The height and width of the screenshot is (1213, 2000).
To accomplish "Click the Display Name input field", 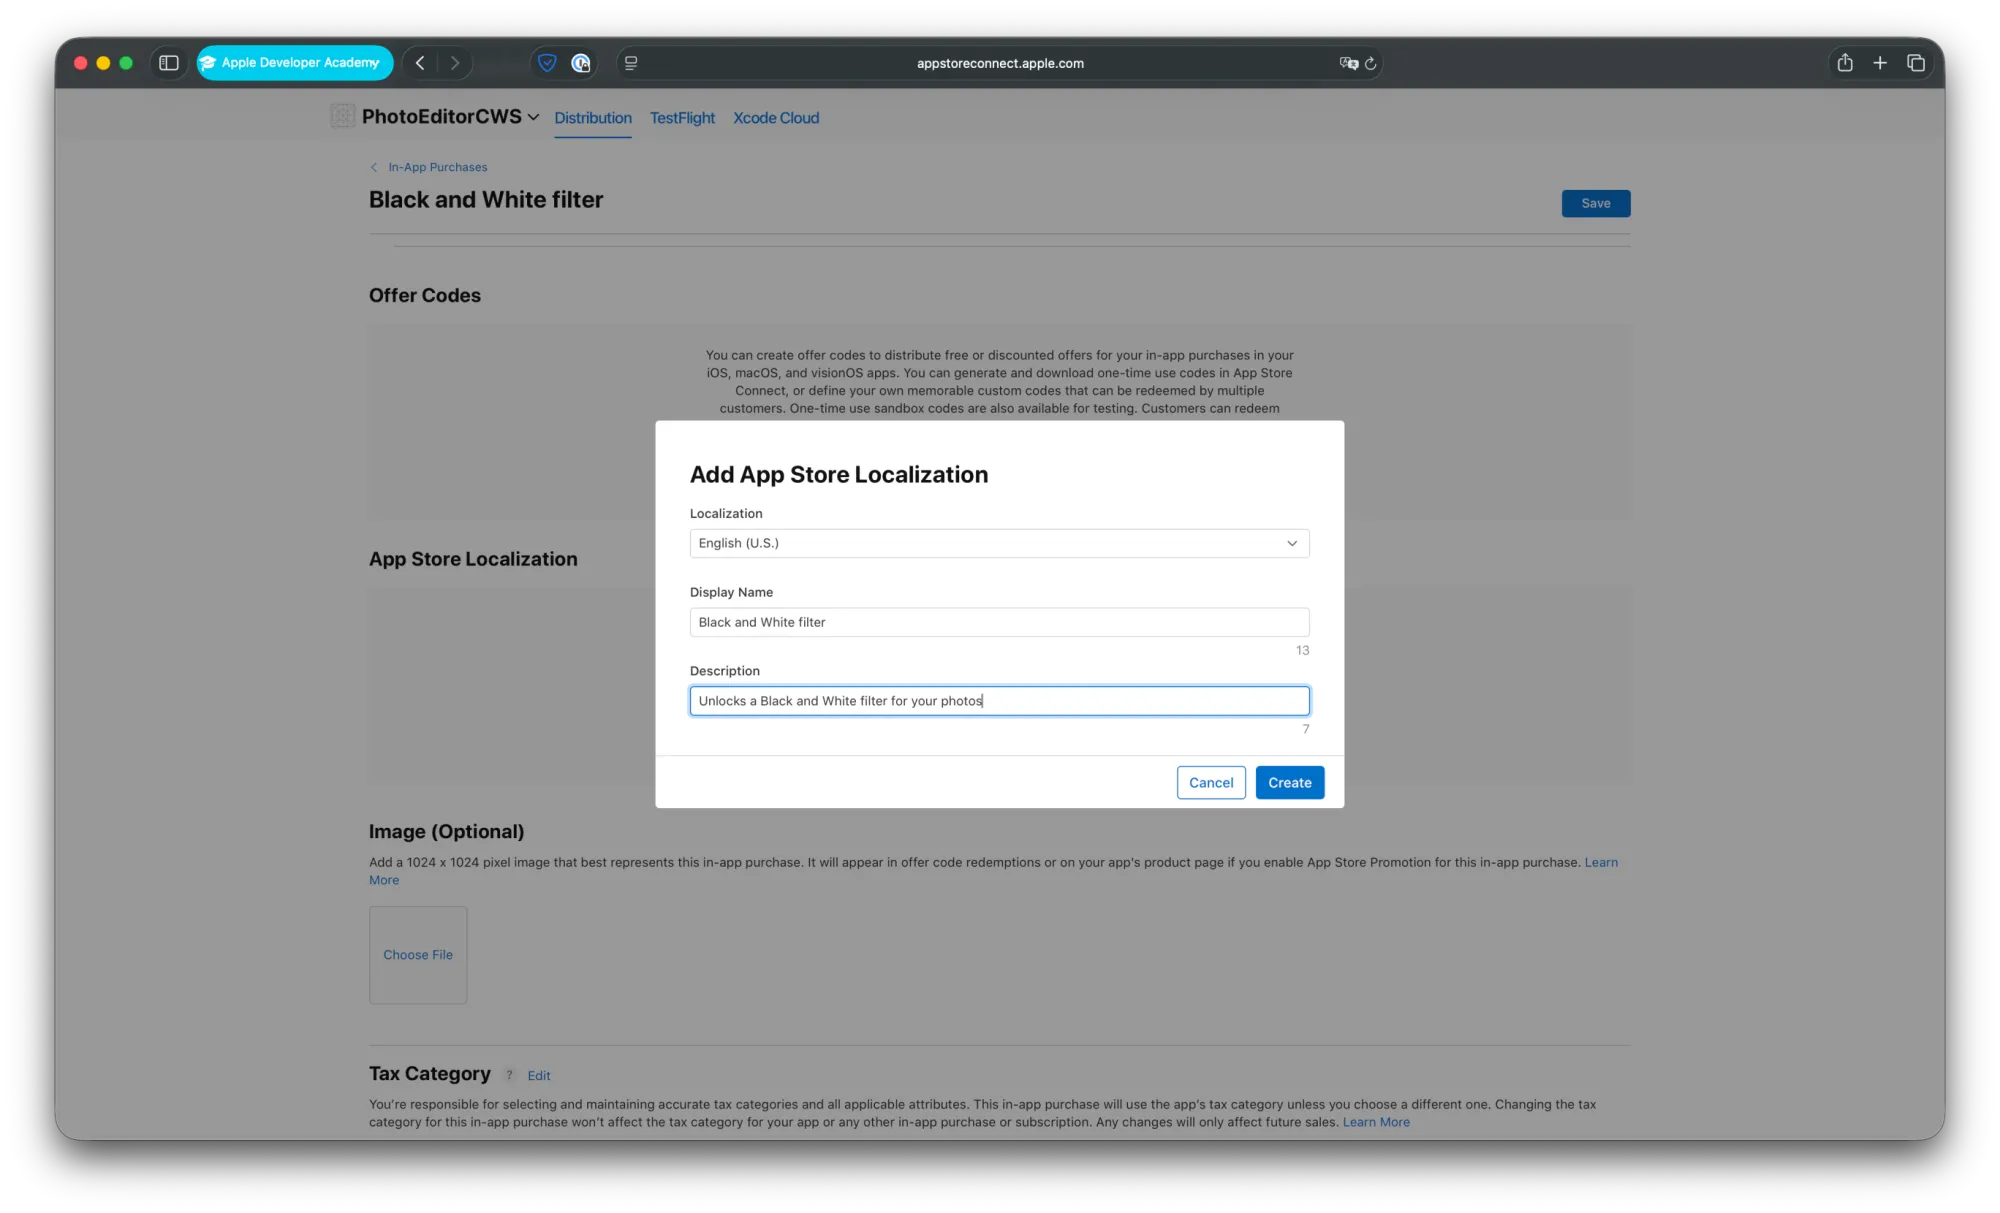I will (x=999, y=622).
